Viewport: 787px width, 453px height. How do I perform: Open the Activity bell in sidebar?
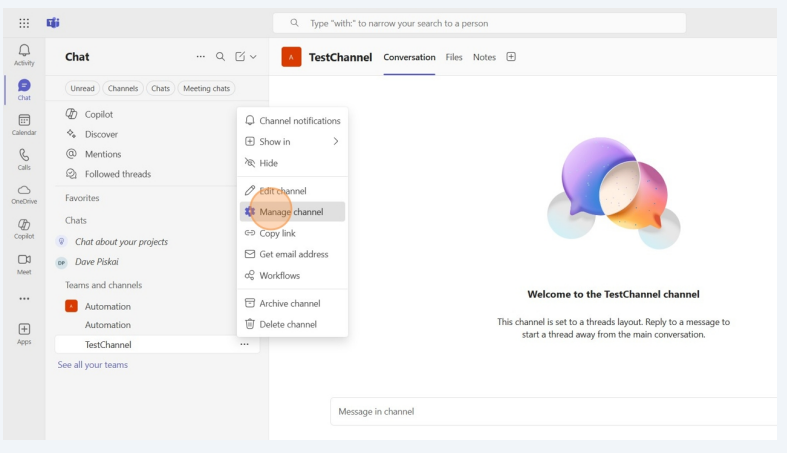tap(24, 54)
